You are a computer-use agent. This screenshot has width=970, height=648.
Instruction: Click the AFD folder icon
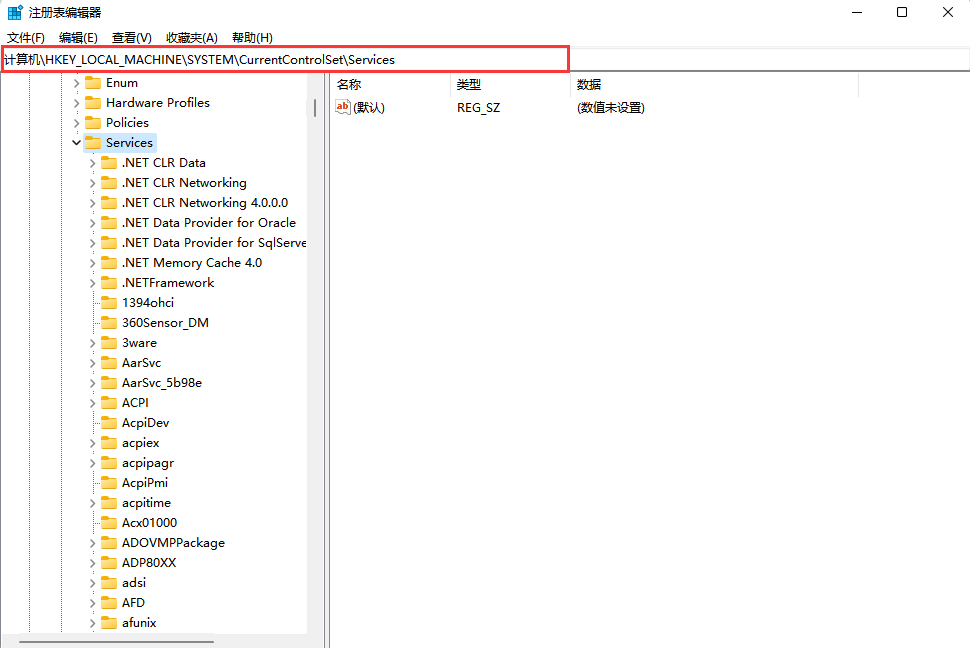click(x=109, y=603)
